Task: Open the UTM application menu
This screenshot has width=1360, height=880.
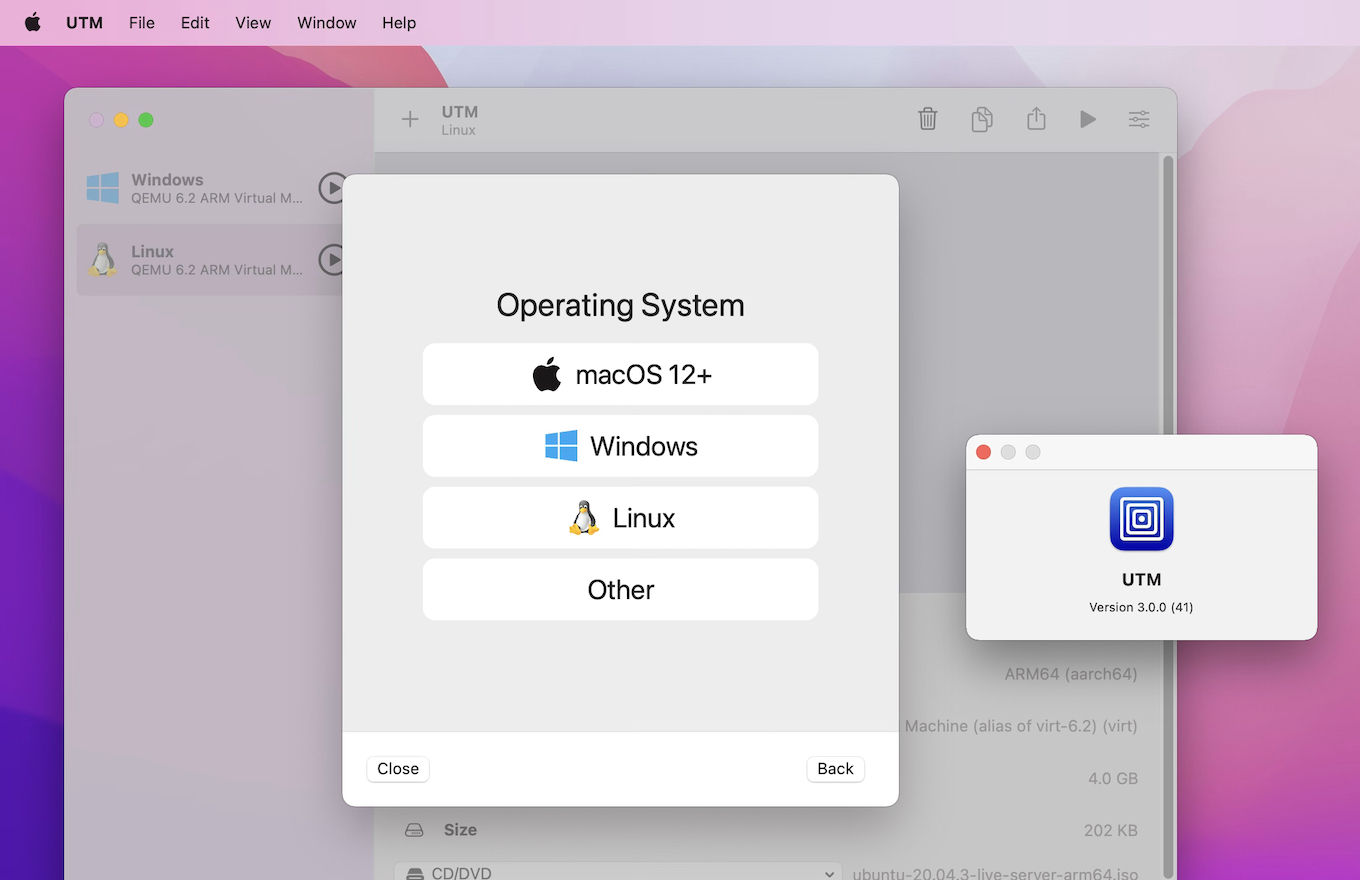Action: pos(85,22)
